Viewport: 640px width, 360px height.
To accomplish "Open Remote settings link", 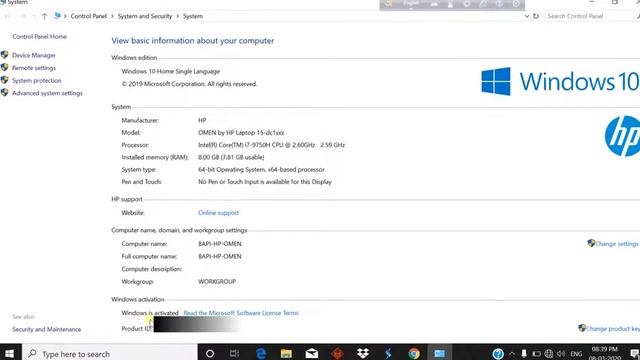I will coord(33,68).
